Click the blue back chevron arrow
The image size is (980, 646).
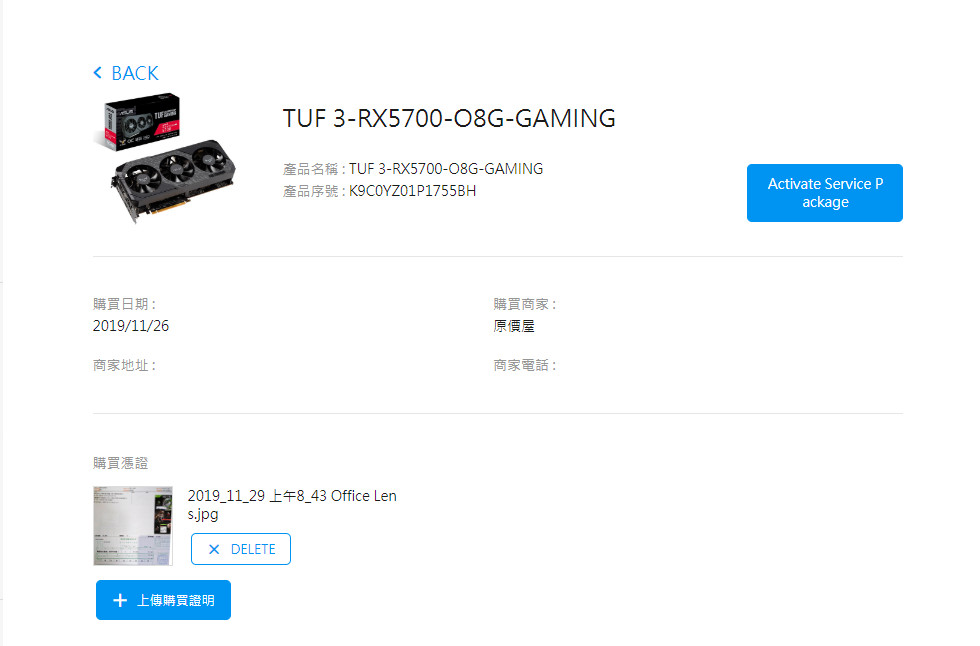tap(98, 73)
